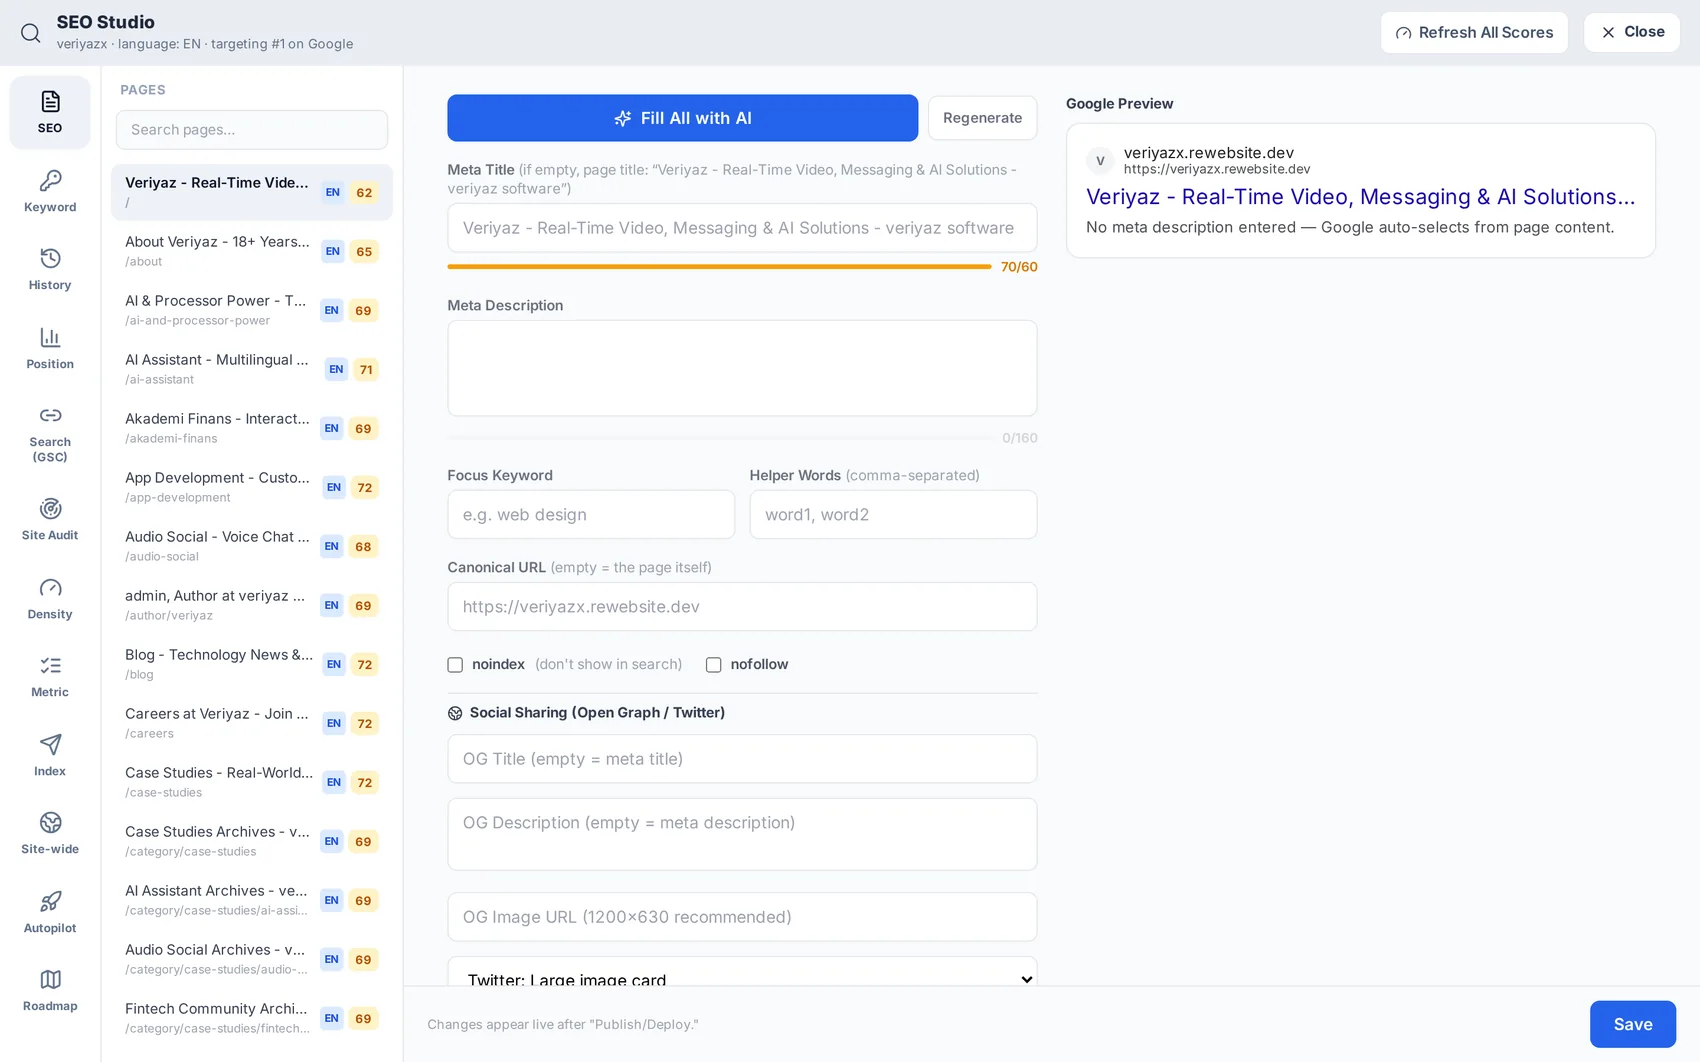The image size is (1700, 1062).
Task: Click the OG Image URL field
Action: pyautogui.click(x=742, y=917)
